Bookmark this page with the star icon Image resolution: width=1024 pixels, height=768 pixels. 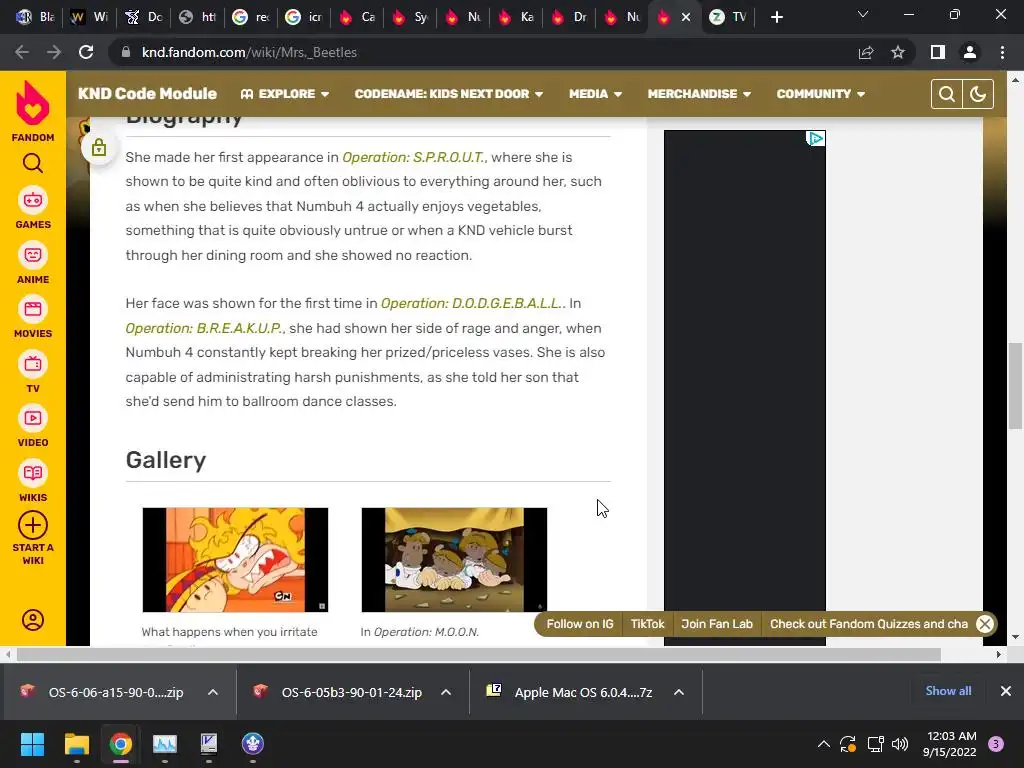click(898, 52)
